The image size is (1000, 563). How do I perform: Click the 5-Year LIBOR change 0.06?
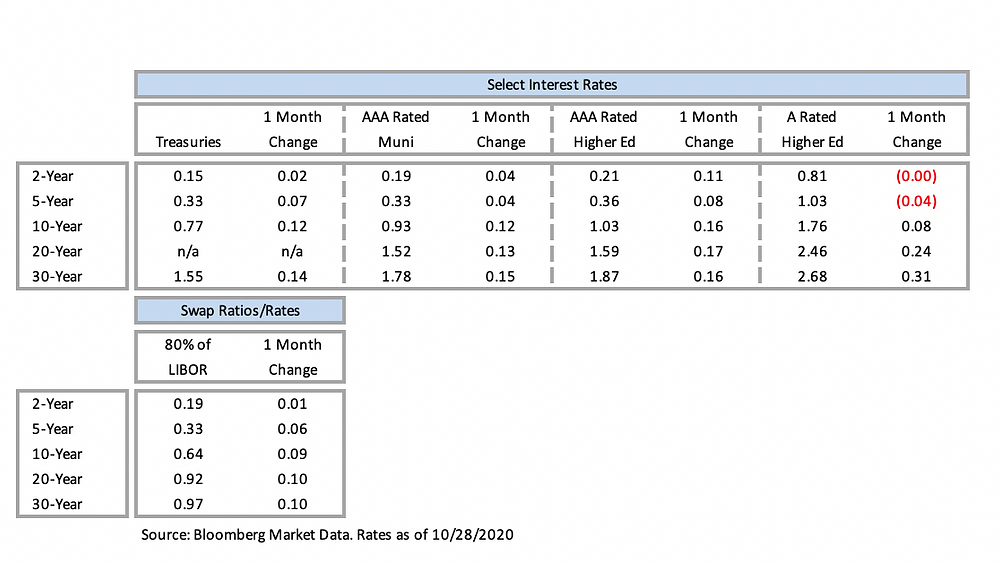point(292,429)
